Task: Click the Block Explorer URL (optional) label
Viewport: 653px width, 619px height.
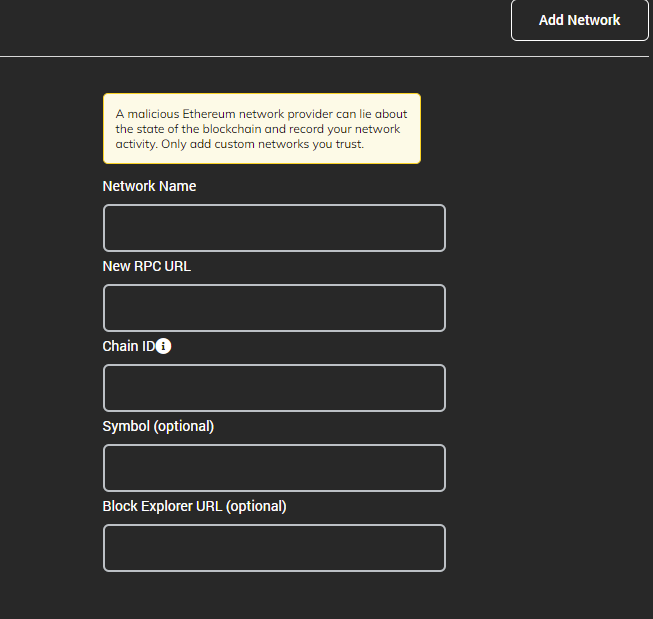Action: point(194,506)
